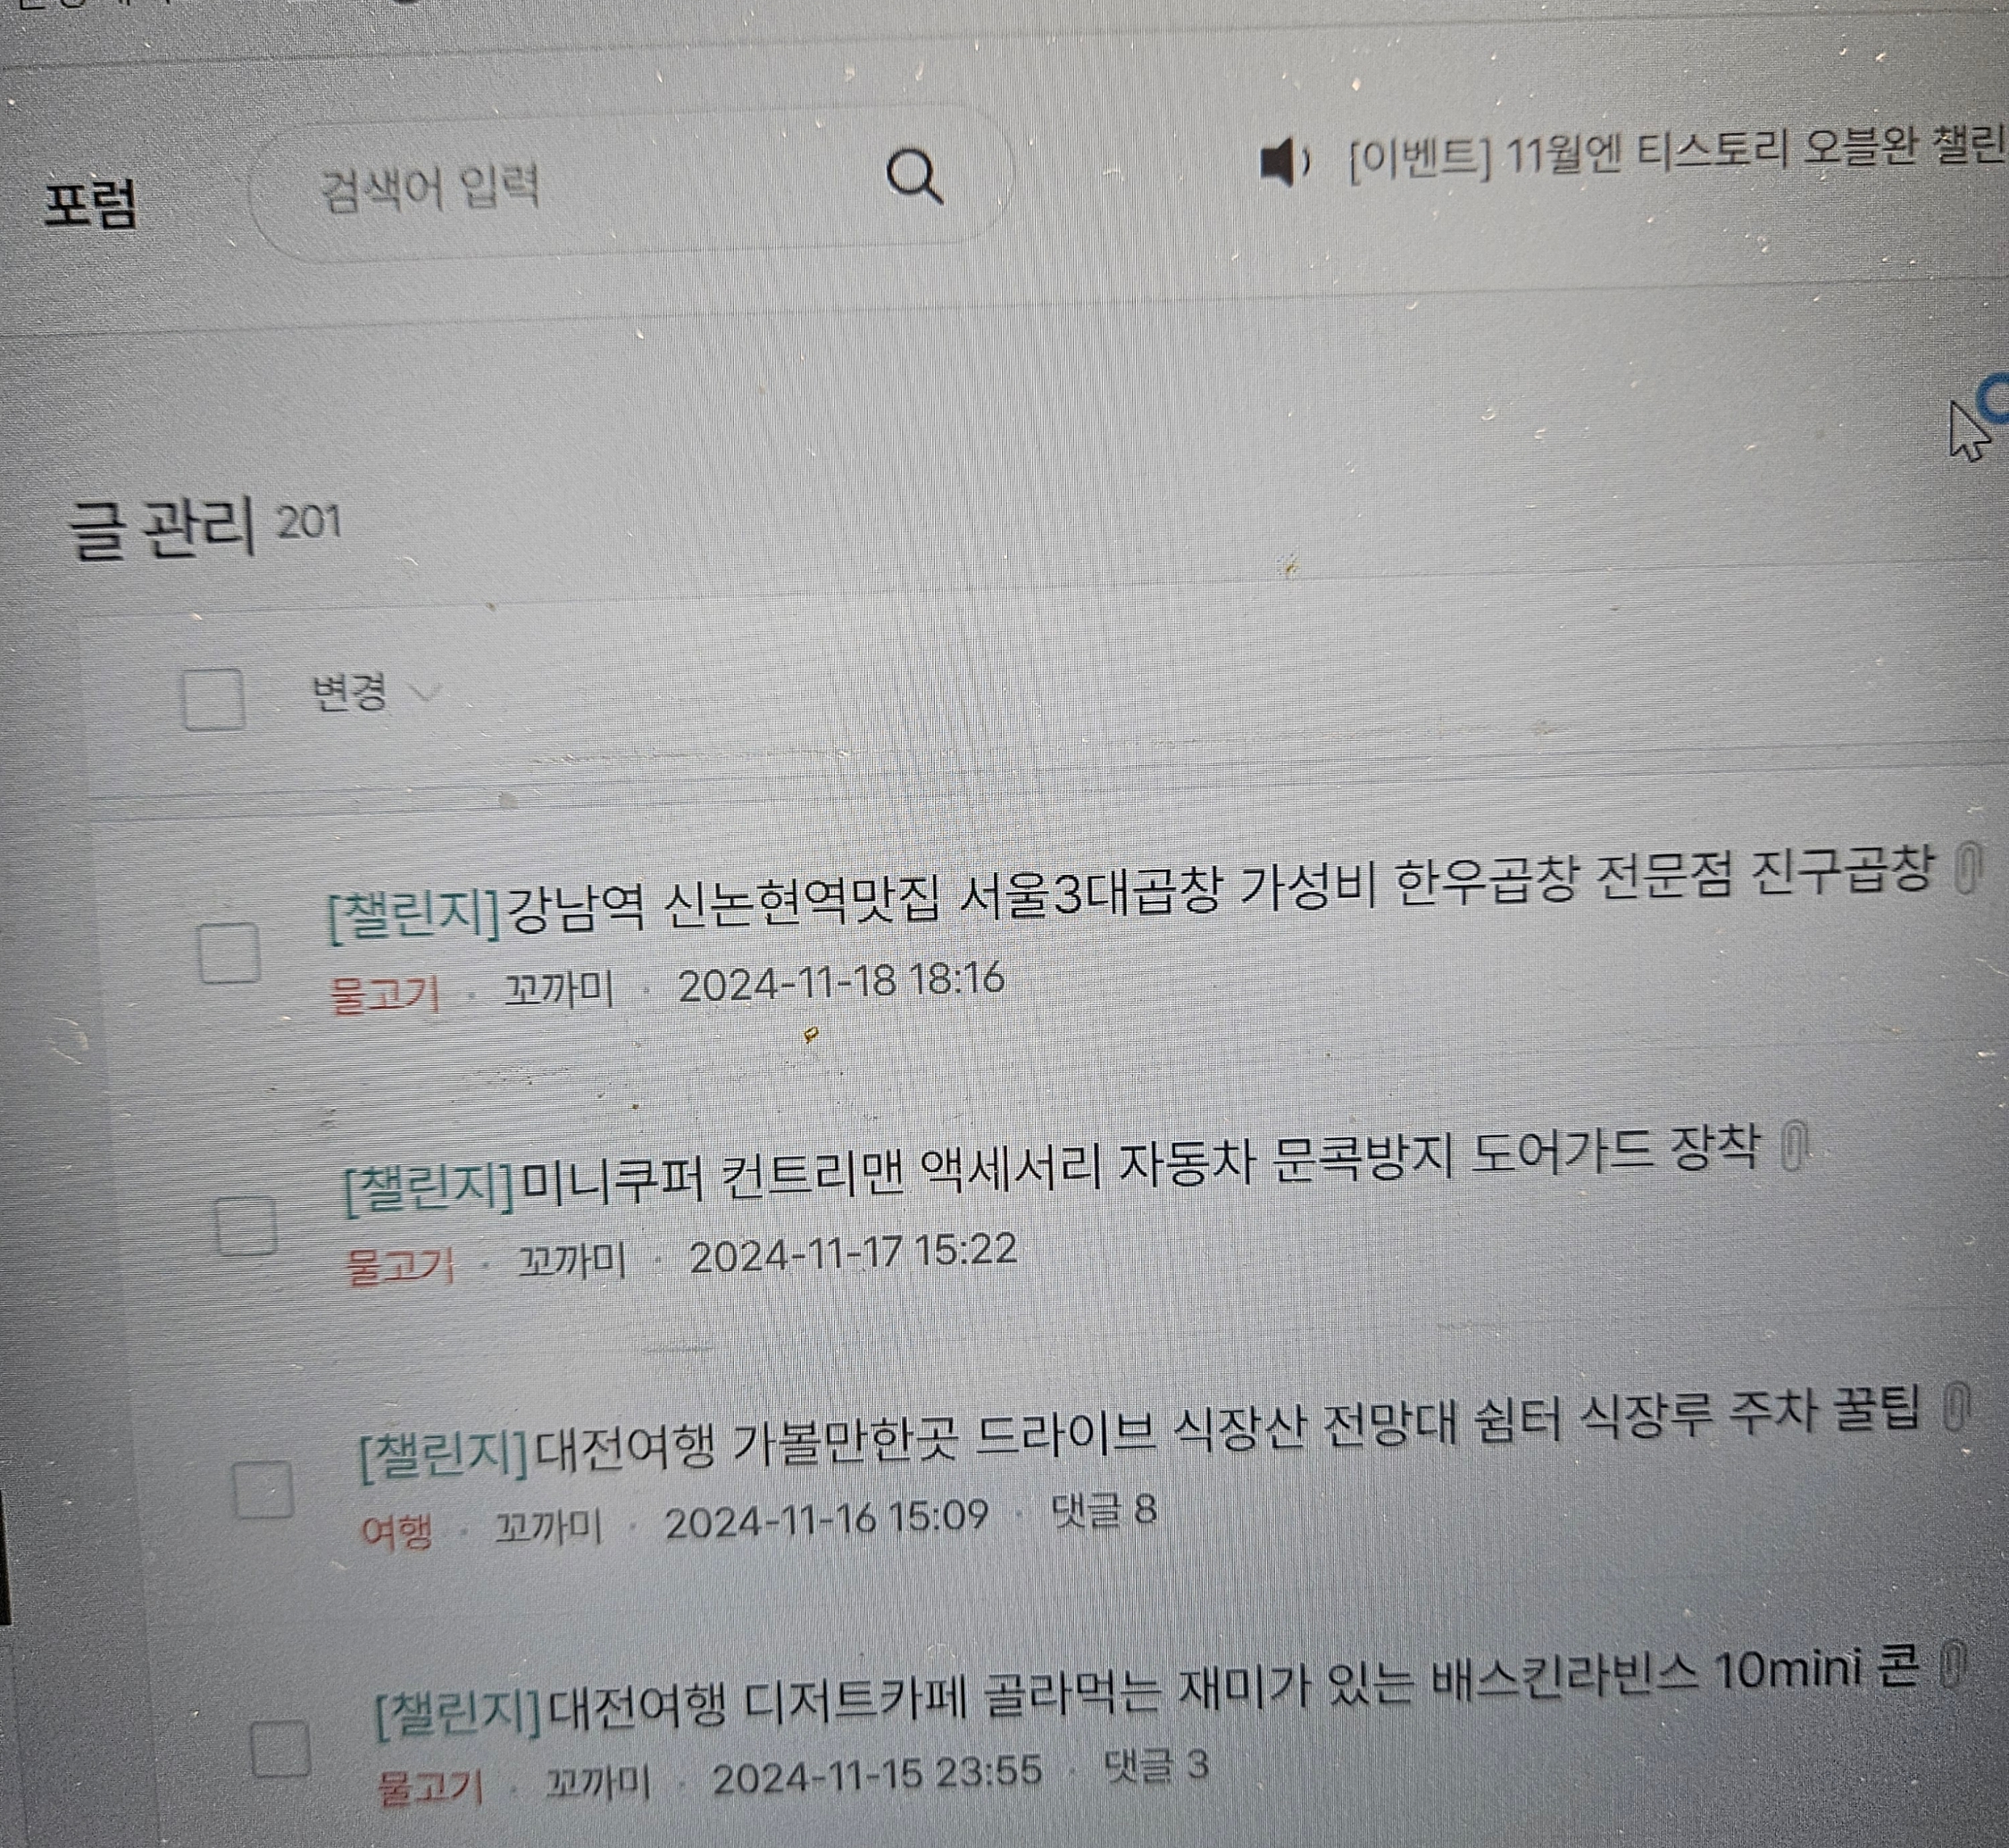
Task: Click 물고기 category on 2024-11-18 post
Action: 384,995
